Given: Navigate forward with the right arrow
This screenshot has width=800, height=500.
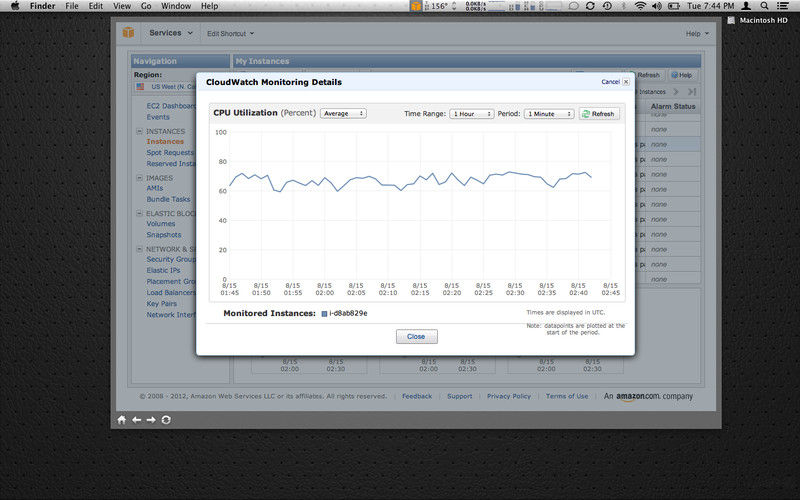Looking at the screenshot, I should pos(151,420).
